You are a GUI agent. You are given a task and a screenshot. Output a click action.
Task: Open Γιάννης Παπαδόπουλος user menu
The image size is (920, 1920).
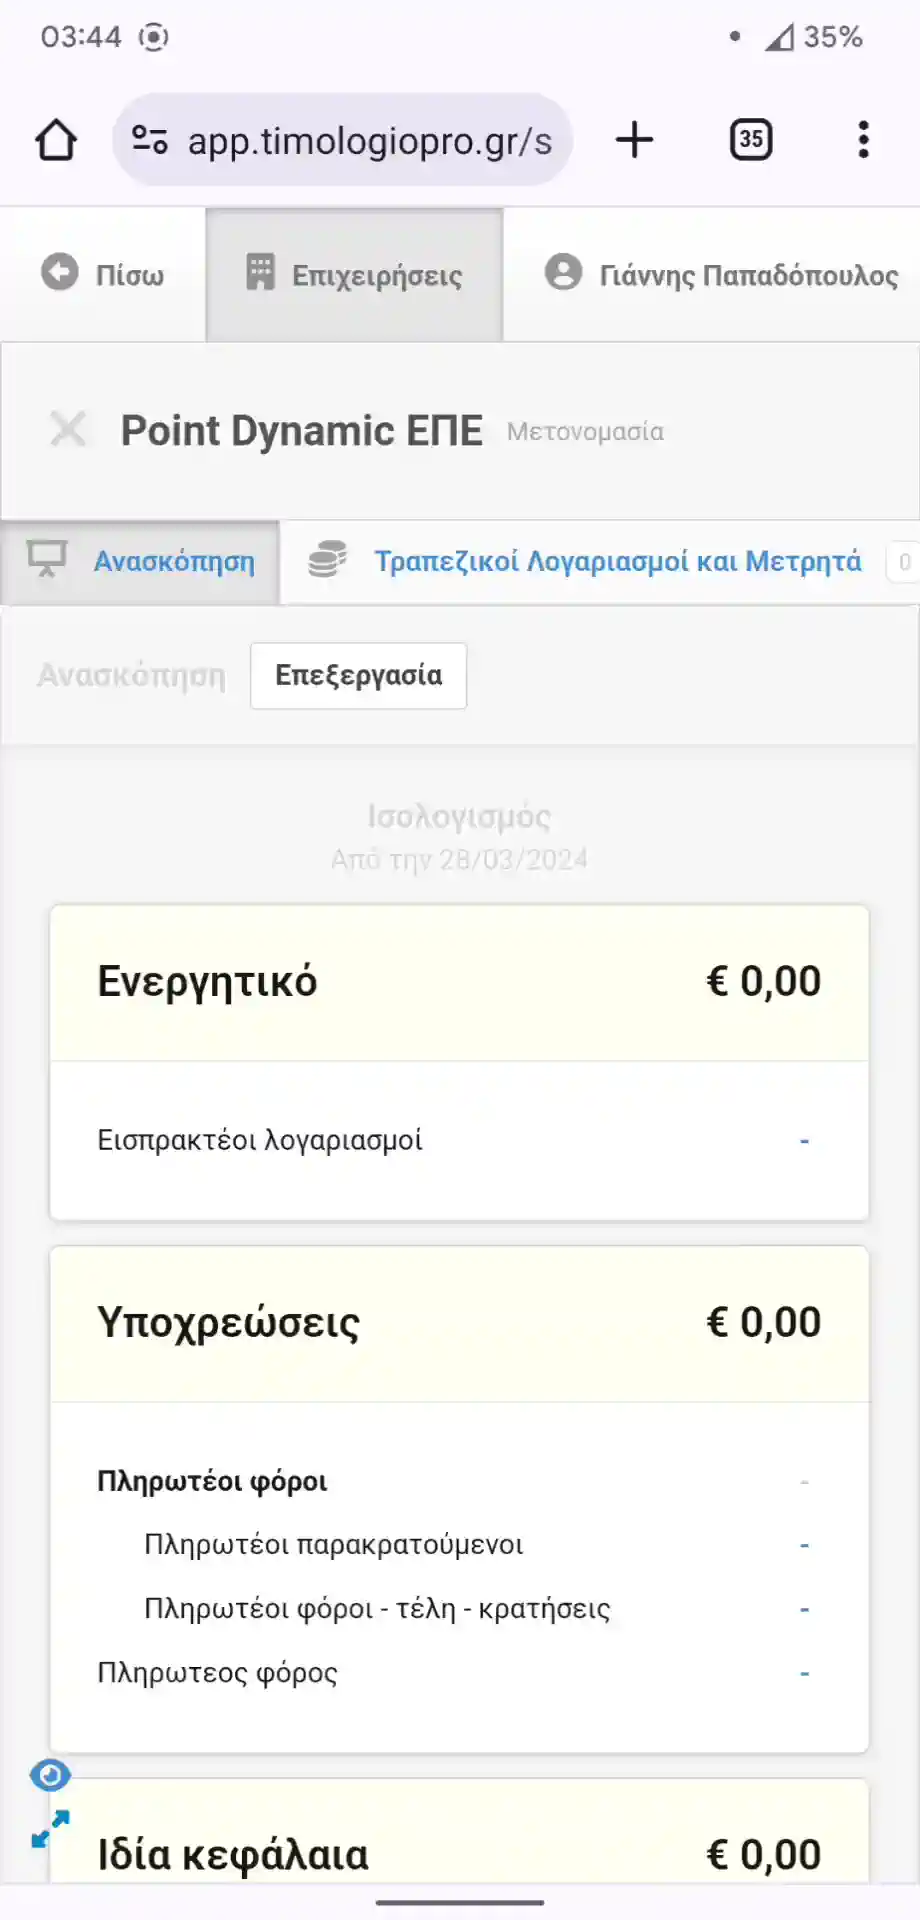click(721, 274)
